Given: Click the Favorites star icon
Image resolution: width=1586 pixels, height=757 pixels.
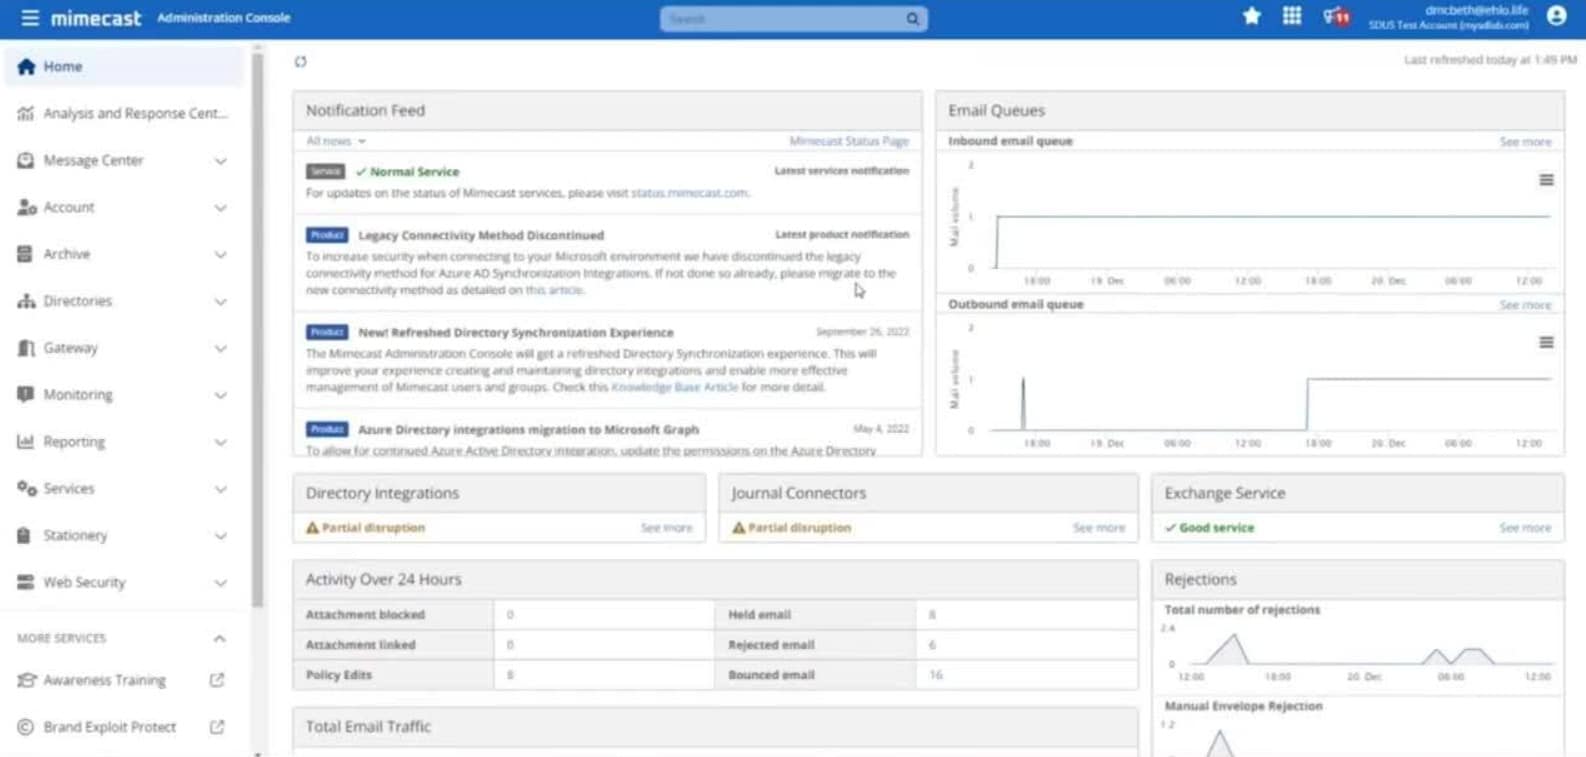Looking at the screenshot, I should pyautogui.click(x=1251, y=16).
